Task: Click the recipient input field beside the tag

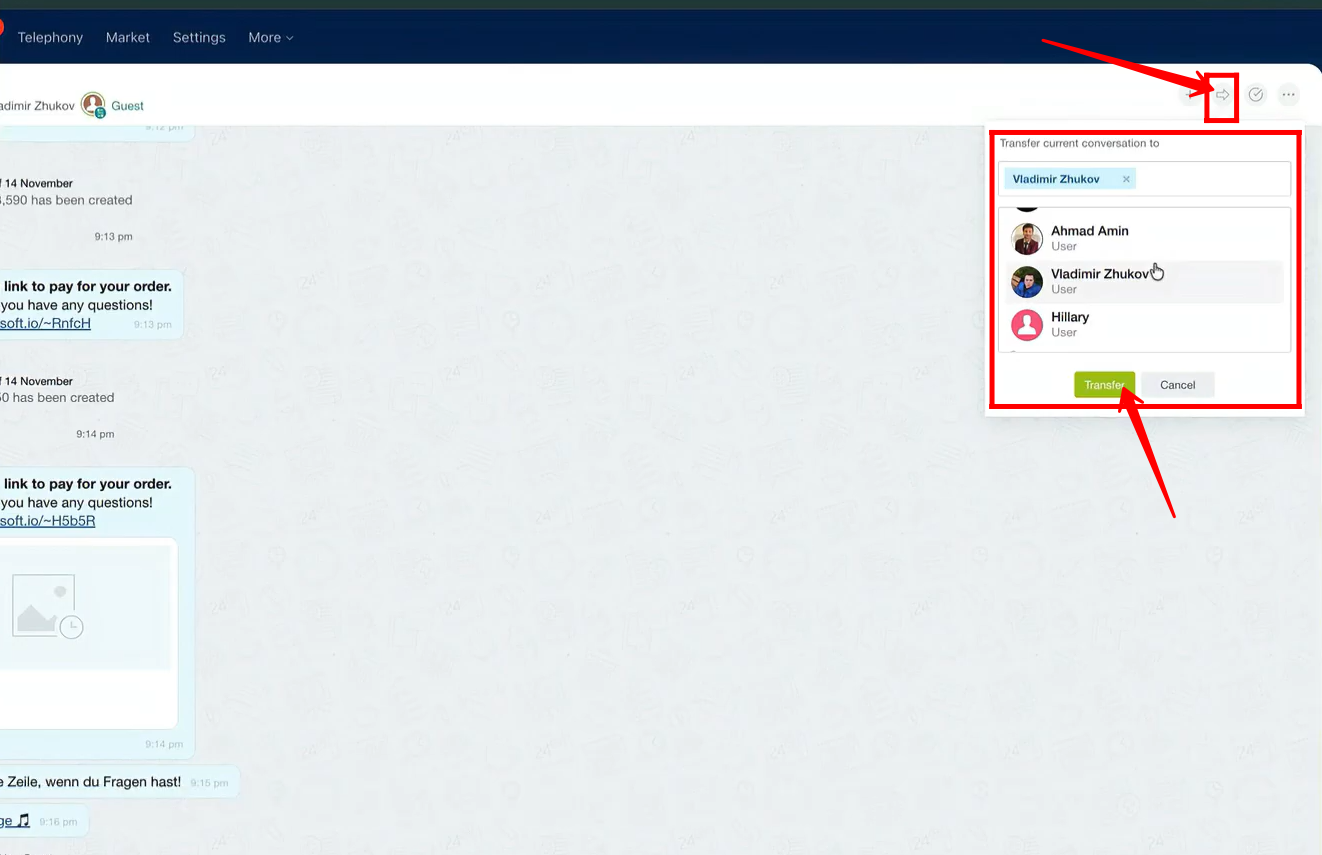Action: click(1210, 180)
